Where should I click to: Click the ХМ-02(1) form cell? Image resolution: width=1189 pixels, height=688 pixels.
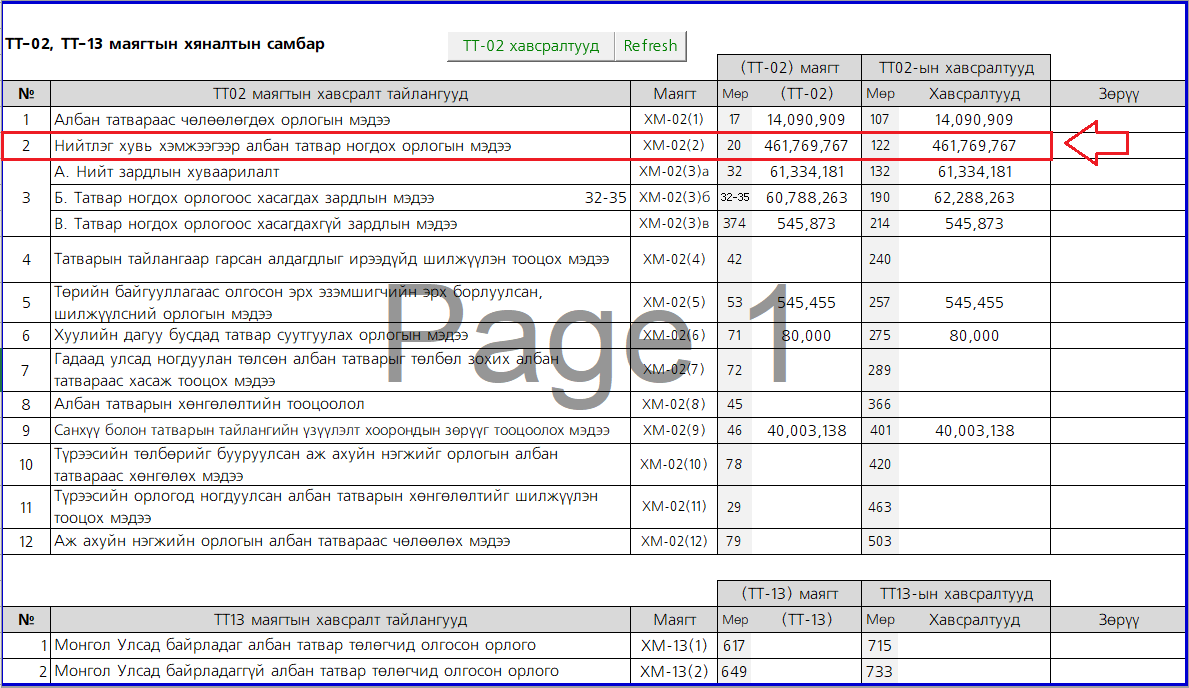tap(674, 120)
